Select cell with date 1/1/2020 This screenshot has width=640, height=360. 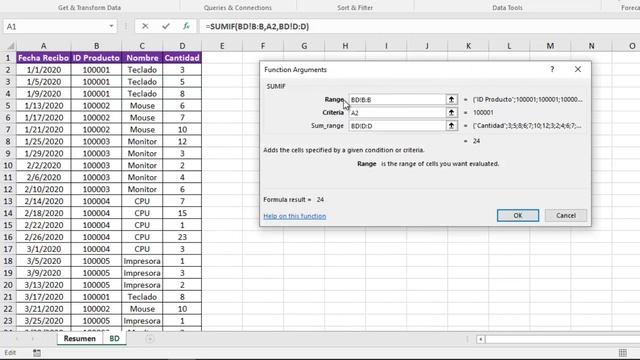[43, 70]
